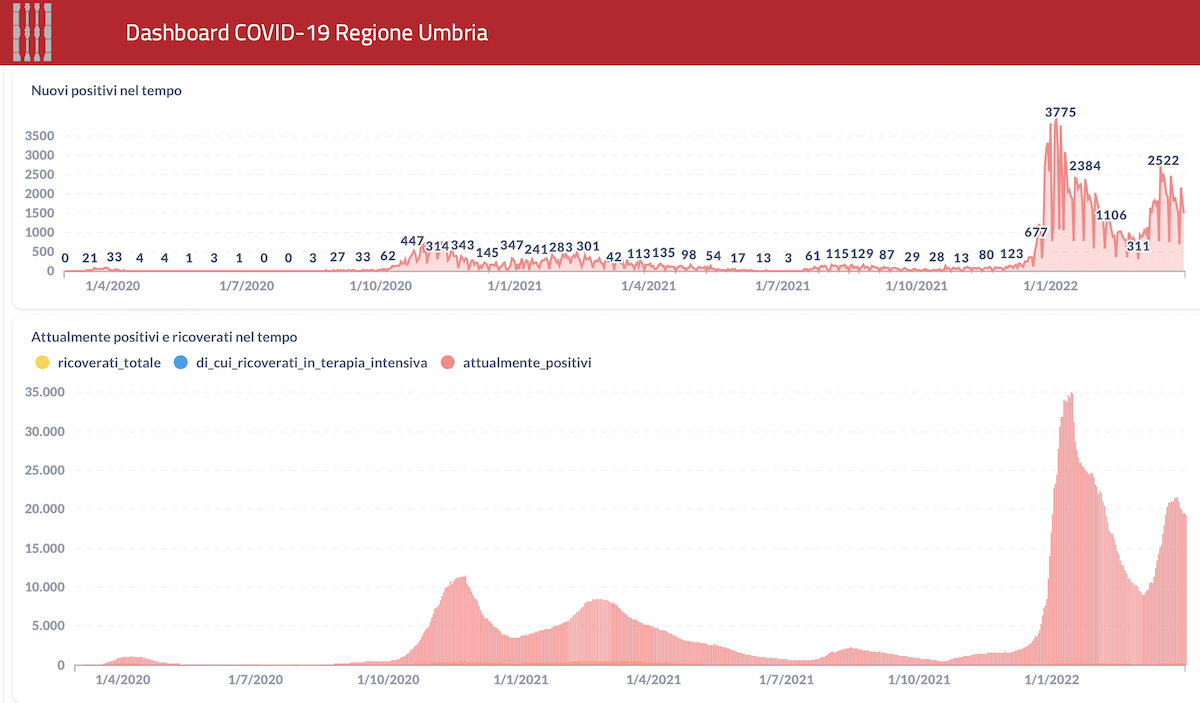
Task: Click 1/7/2021 on the bottom chart x-axis
Action: pyautogui.click(x=784, y=680)
